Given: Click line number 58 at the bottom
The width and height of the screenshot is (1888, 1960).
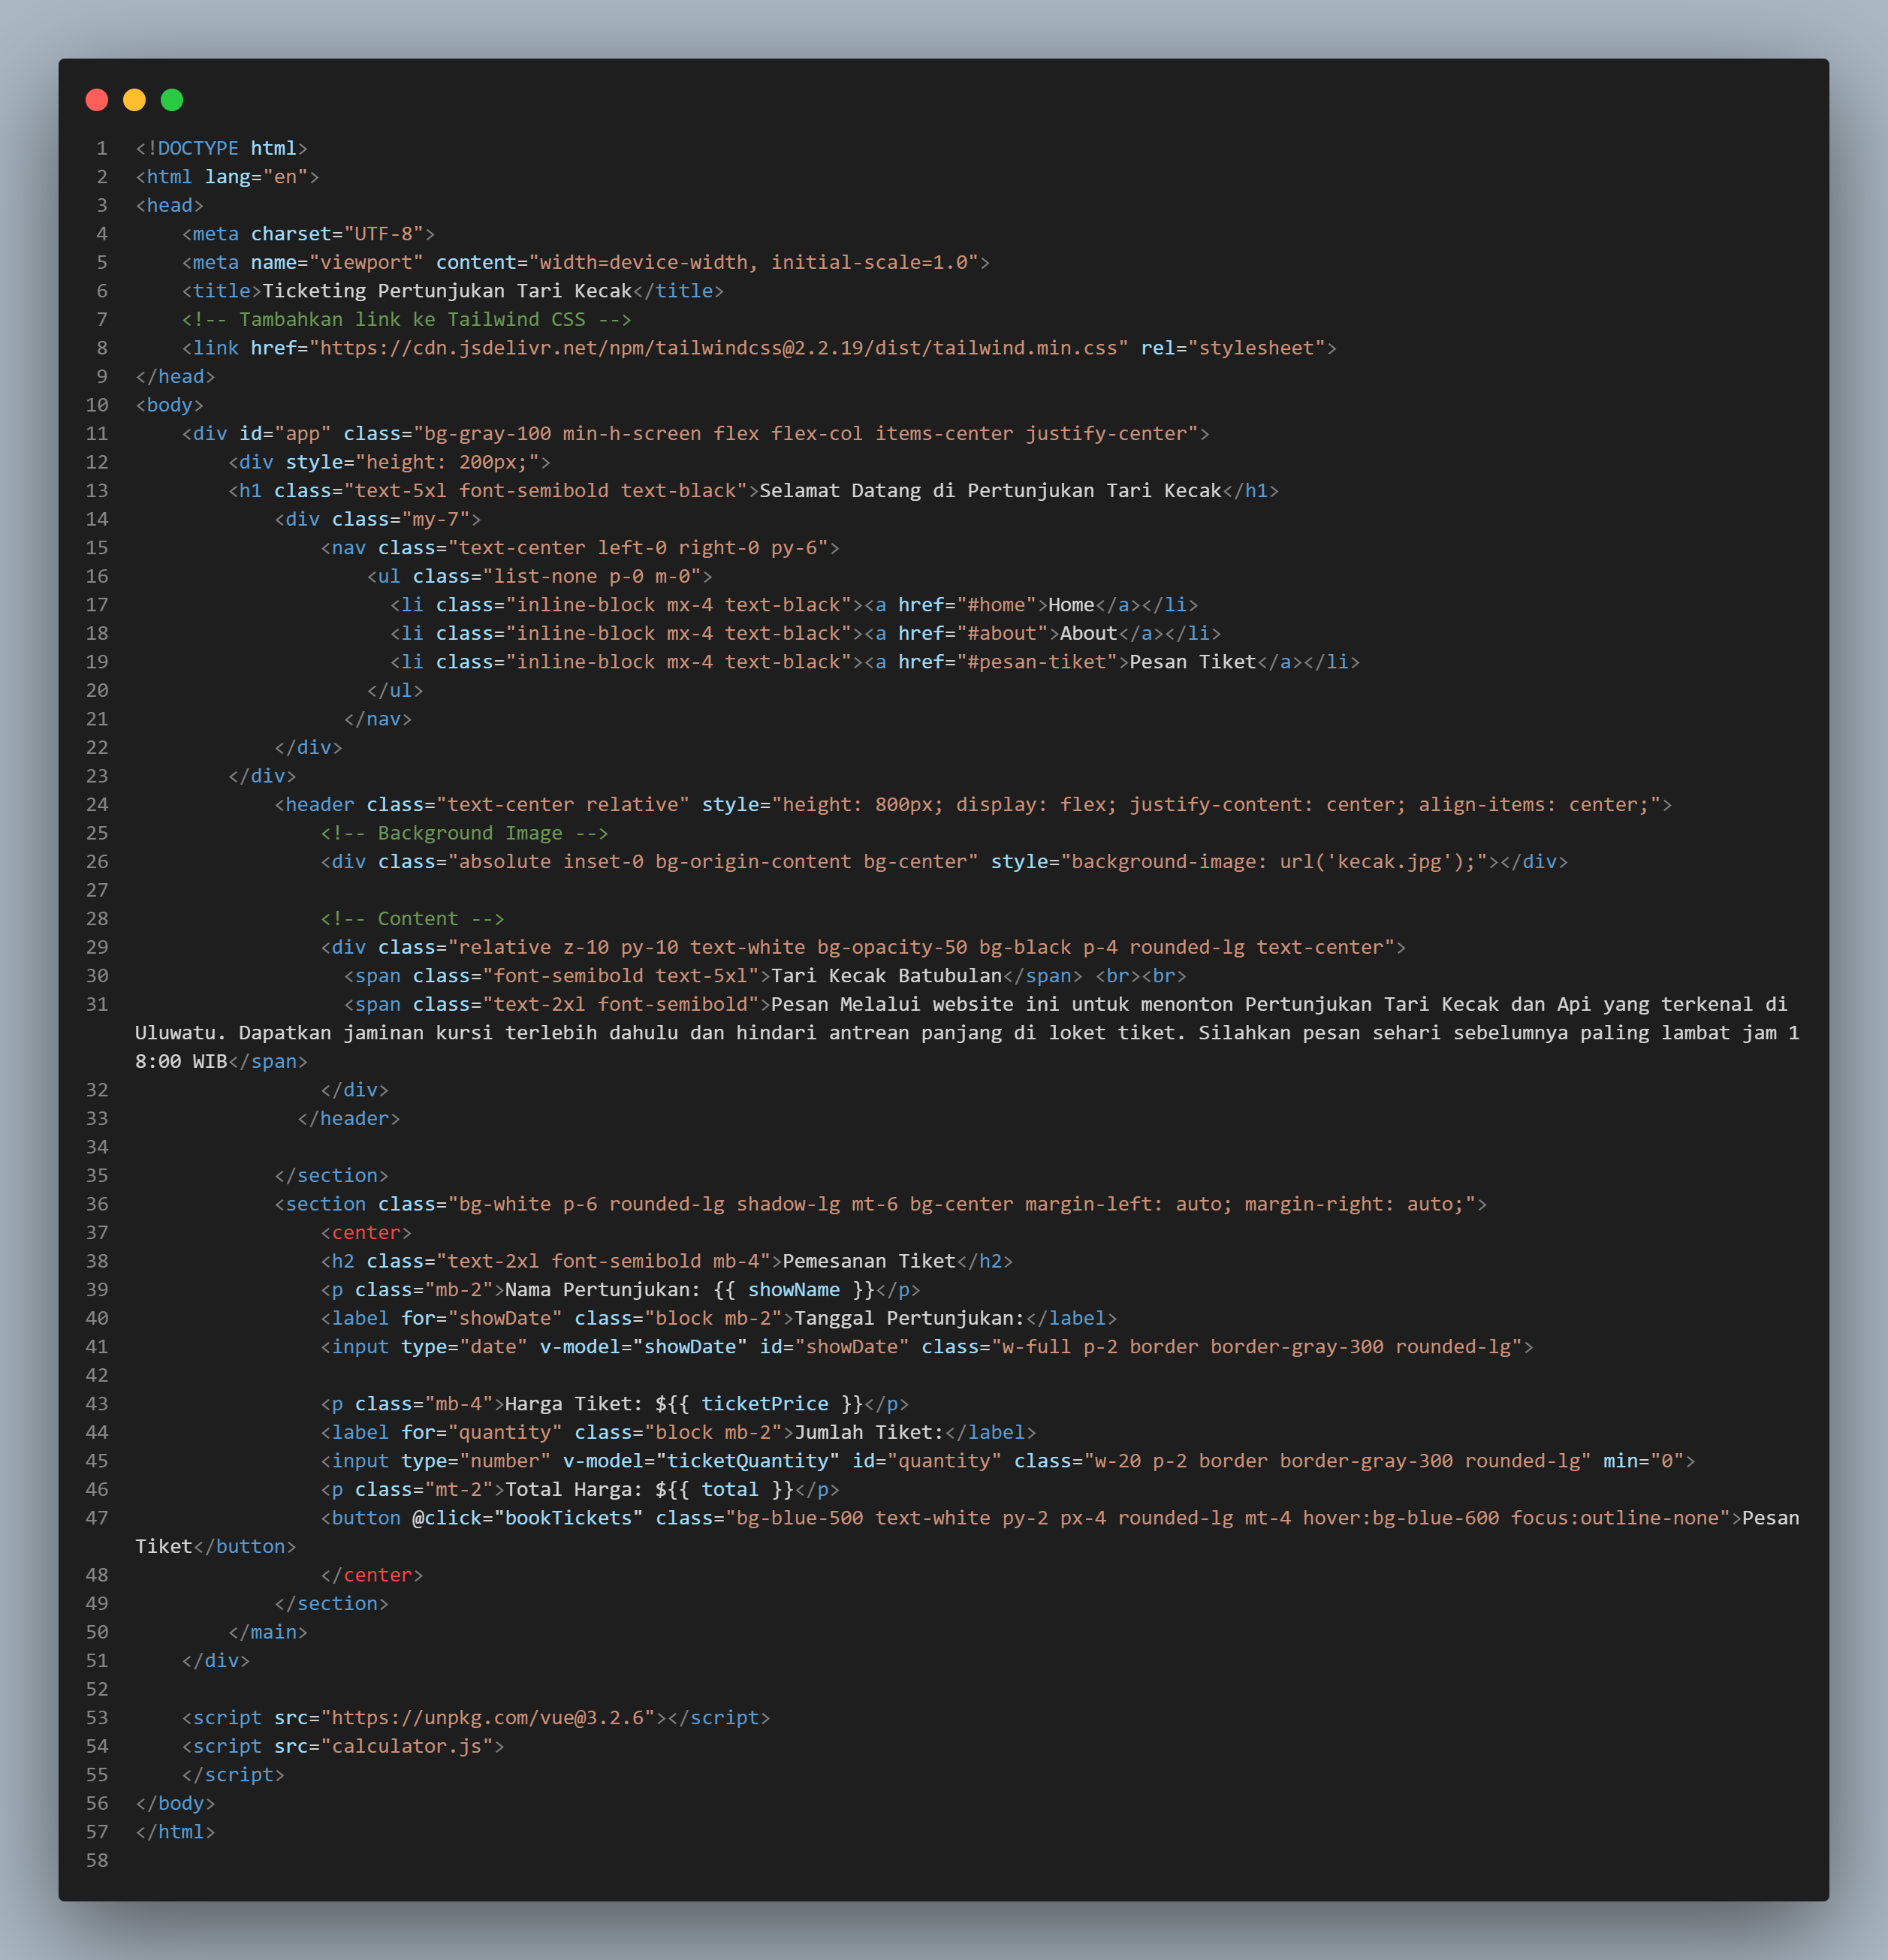Looking at the screenshot, I should pyautogui.click(x=97, y=1860).
